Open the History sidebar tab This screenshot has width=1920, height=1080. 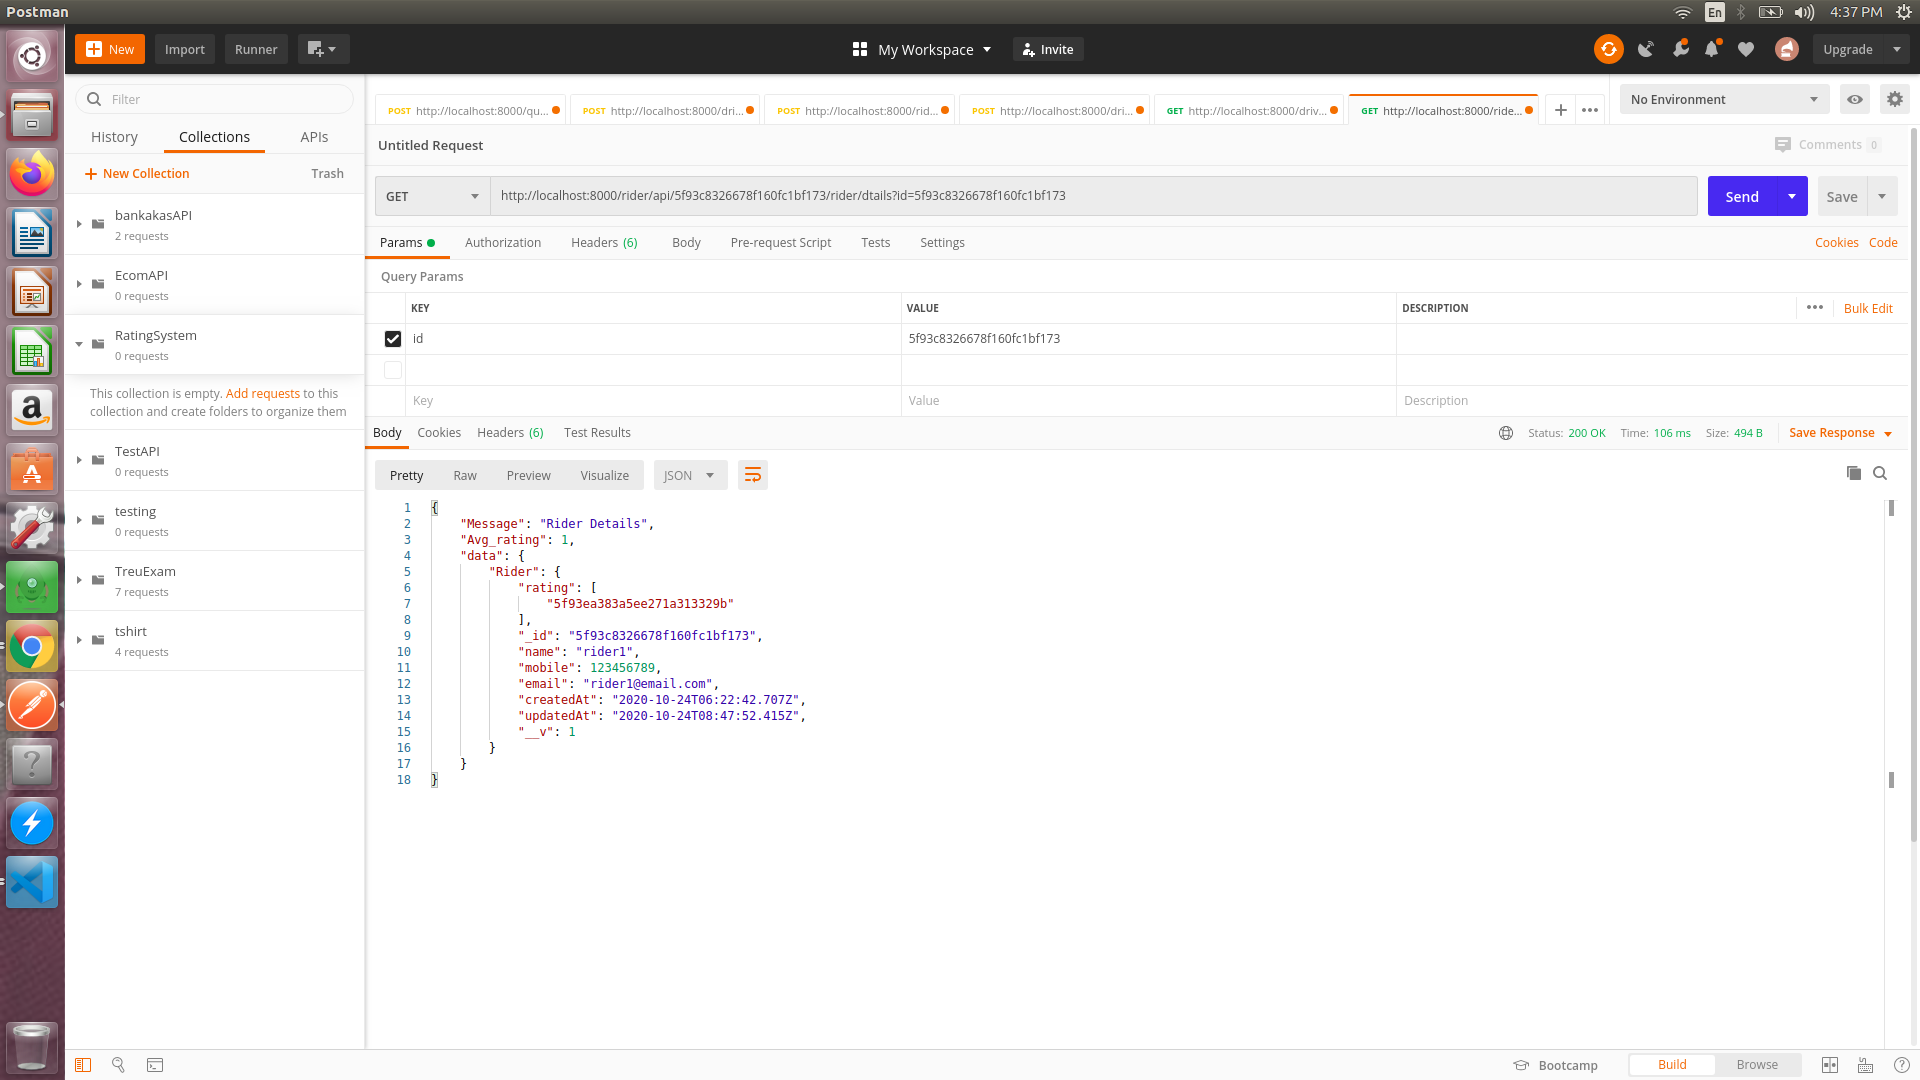(114, 137)
